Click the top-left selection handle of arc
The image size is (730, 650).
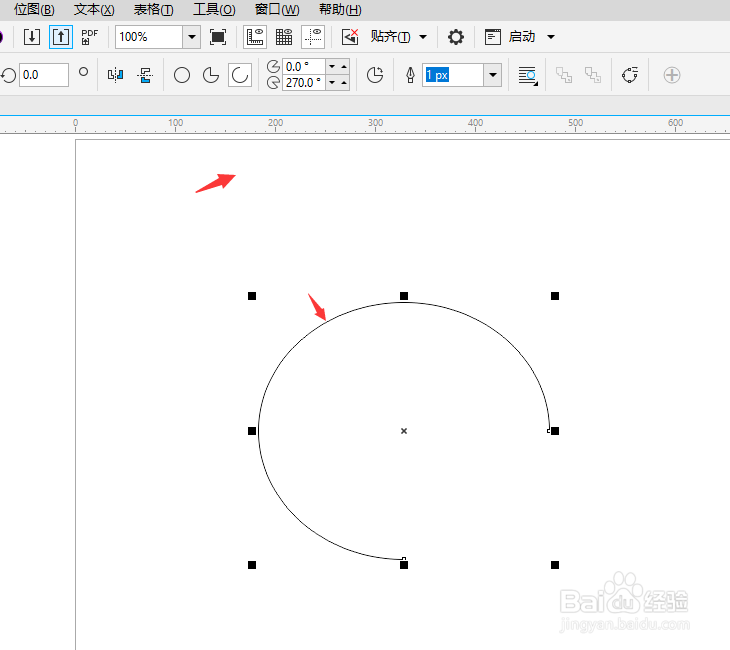(252, 296)
